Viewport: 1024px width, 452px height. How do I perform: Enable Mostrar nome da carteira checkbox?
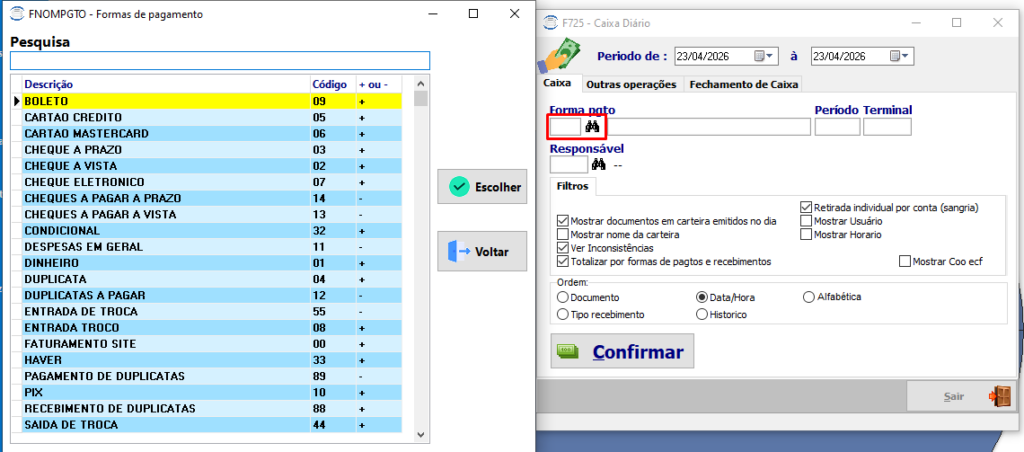tap(562, 234)
